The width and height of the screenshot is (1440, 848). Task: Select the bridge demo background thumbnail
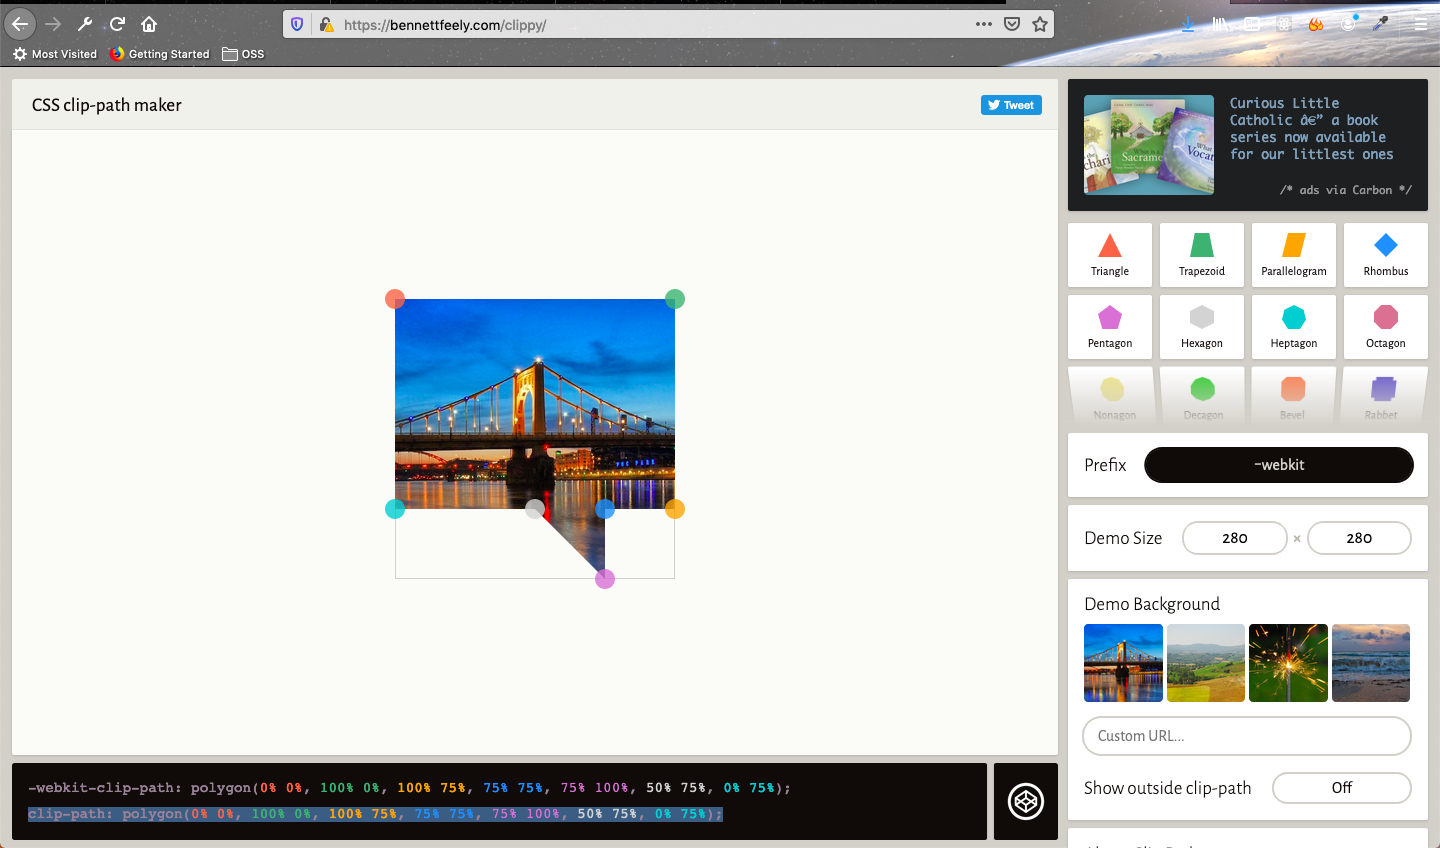click(x=1123, y=663)
